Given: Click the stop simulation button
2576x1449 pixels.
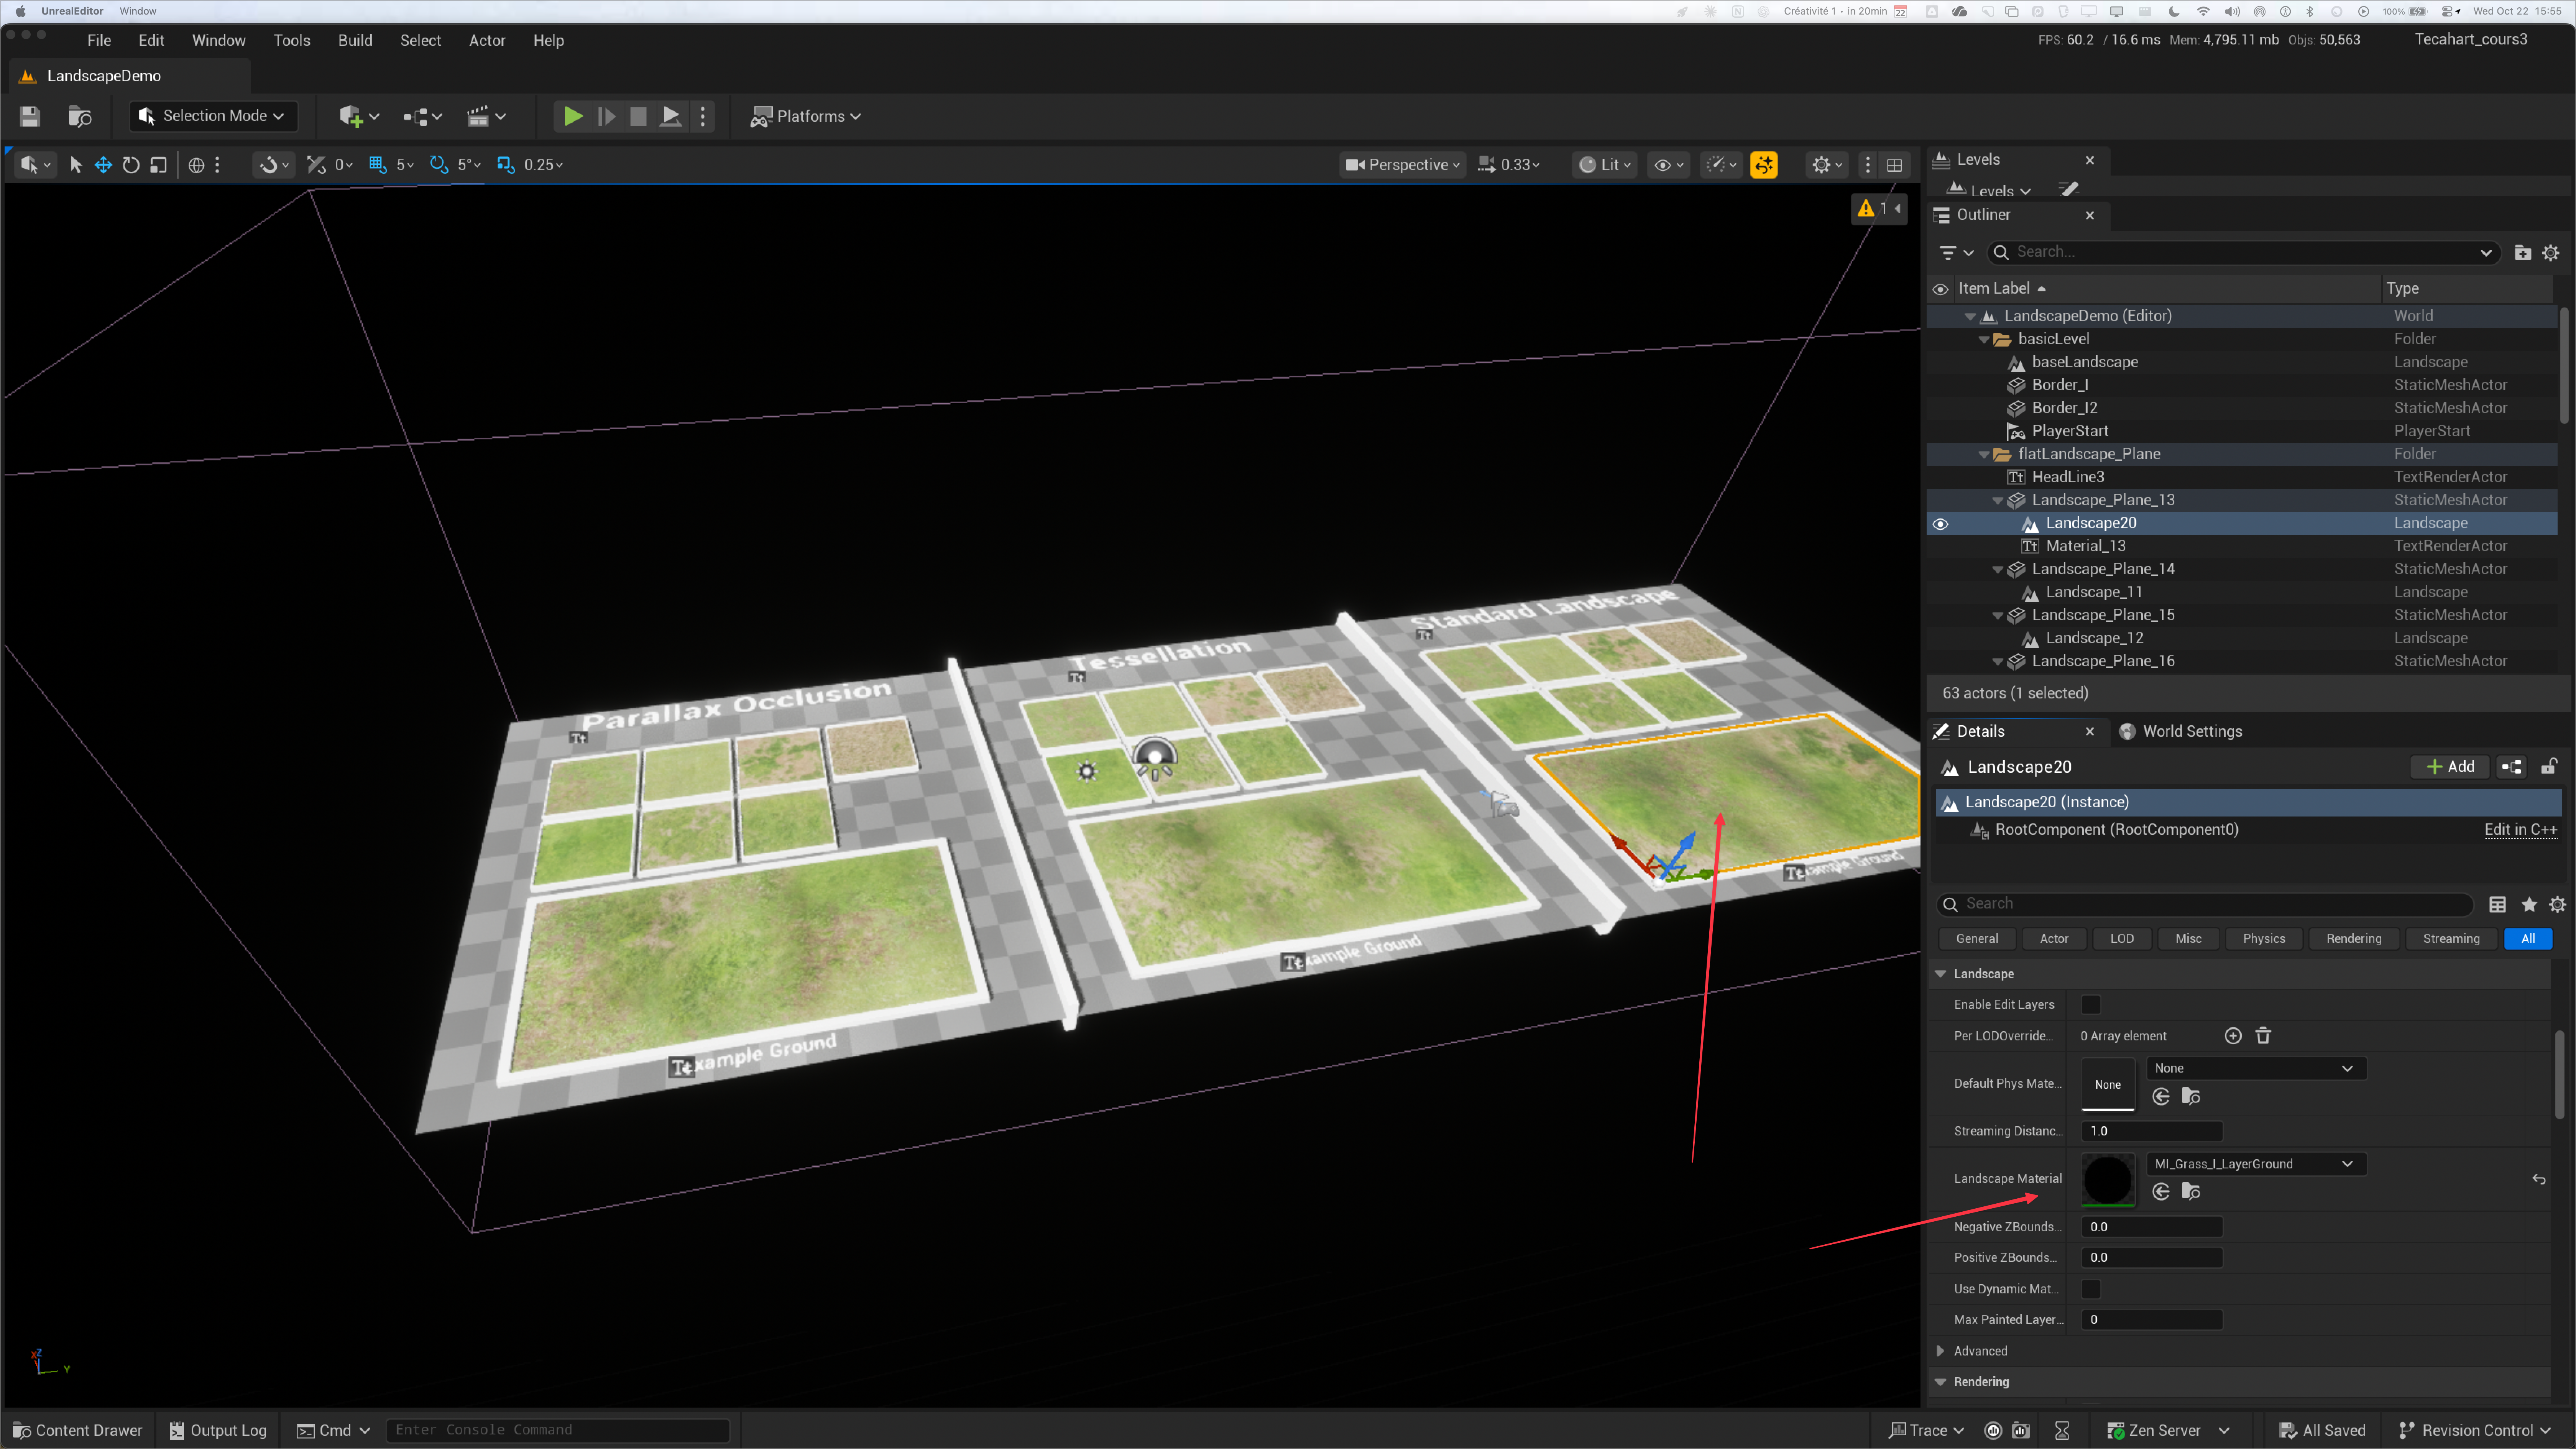Looking at the screenshot, I should 638,116.
